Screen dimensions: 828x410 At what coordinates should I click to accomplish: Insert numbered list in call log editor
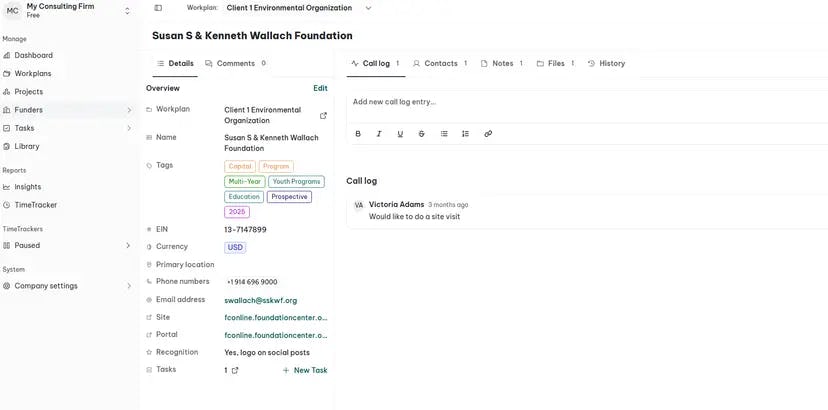465,133
